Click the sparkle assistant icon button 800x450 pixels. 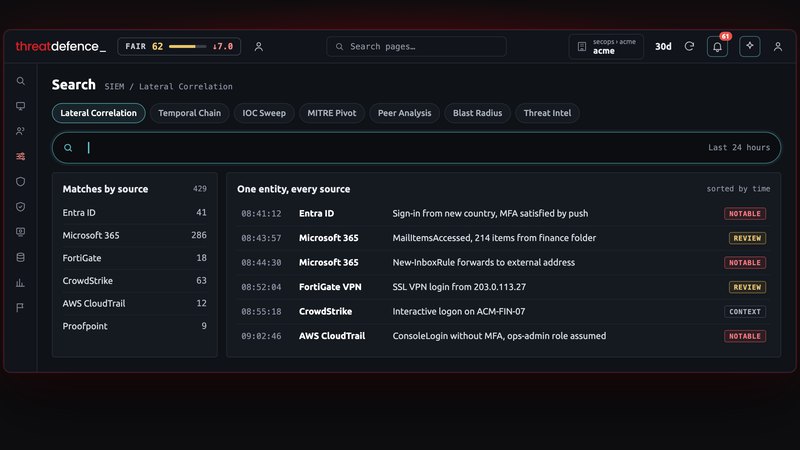[x=749, y=46]
